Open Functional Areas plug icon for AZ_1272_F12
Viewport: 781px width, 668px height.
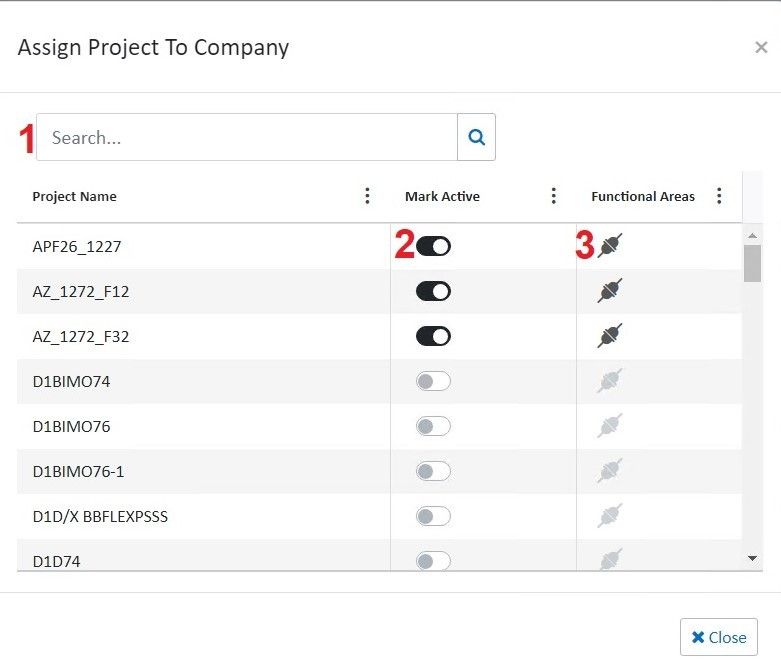tap(610, 291)
